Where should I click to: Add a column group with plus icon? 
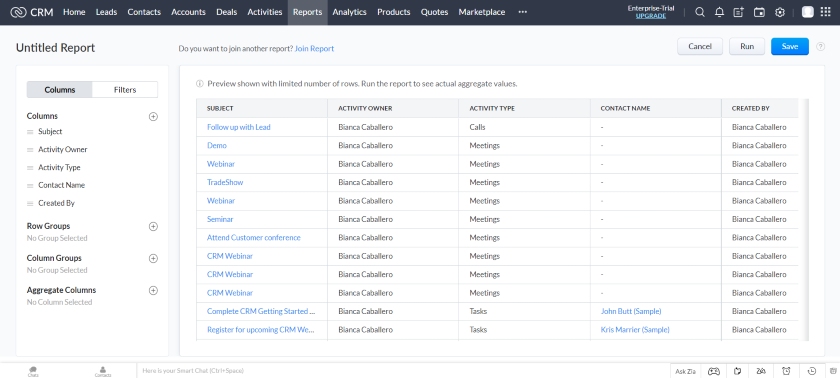tap(153, 259)
